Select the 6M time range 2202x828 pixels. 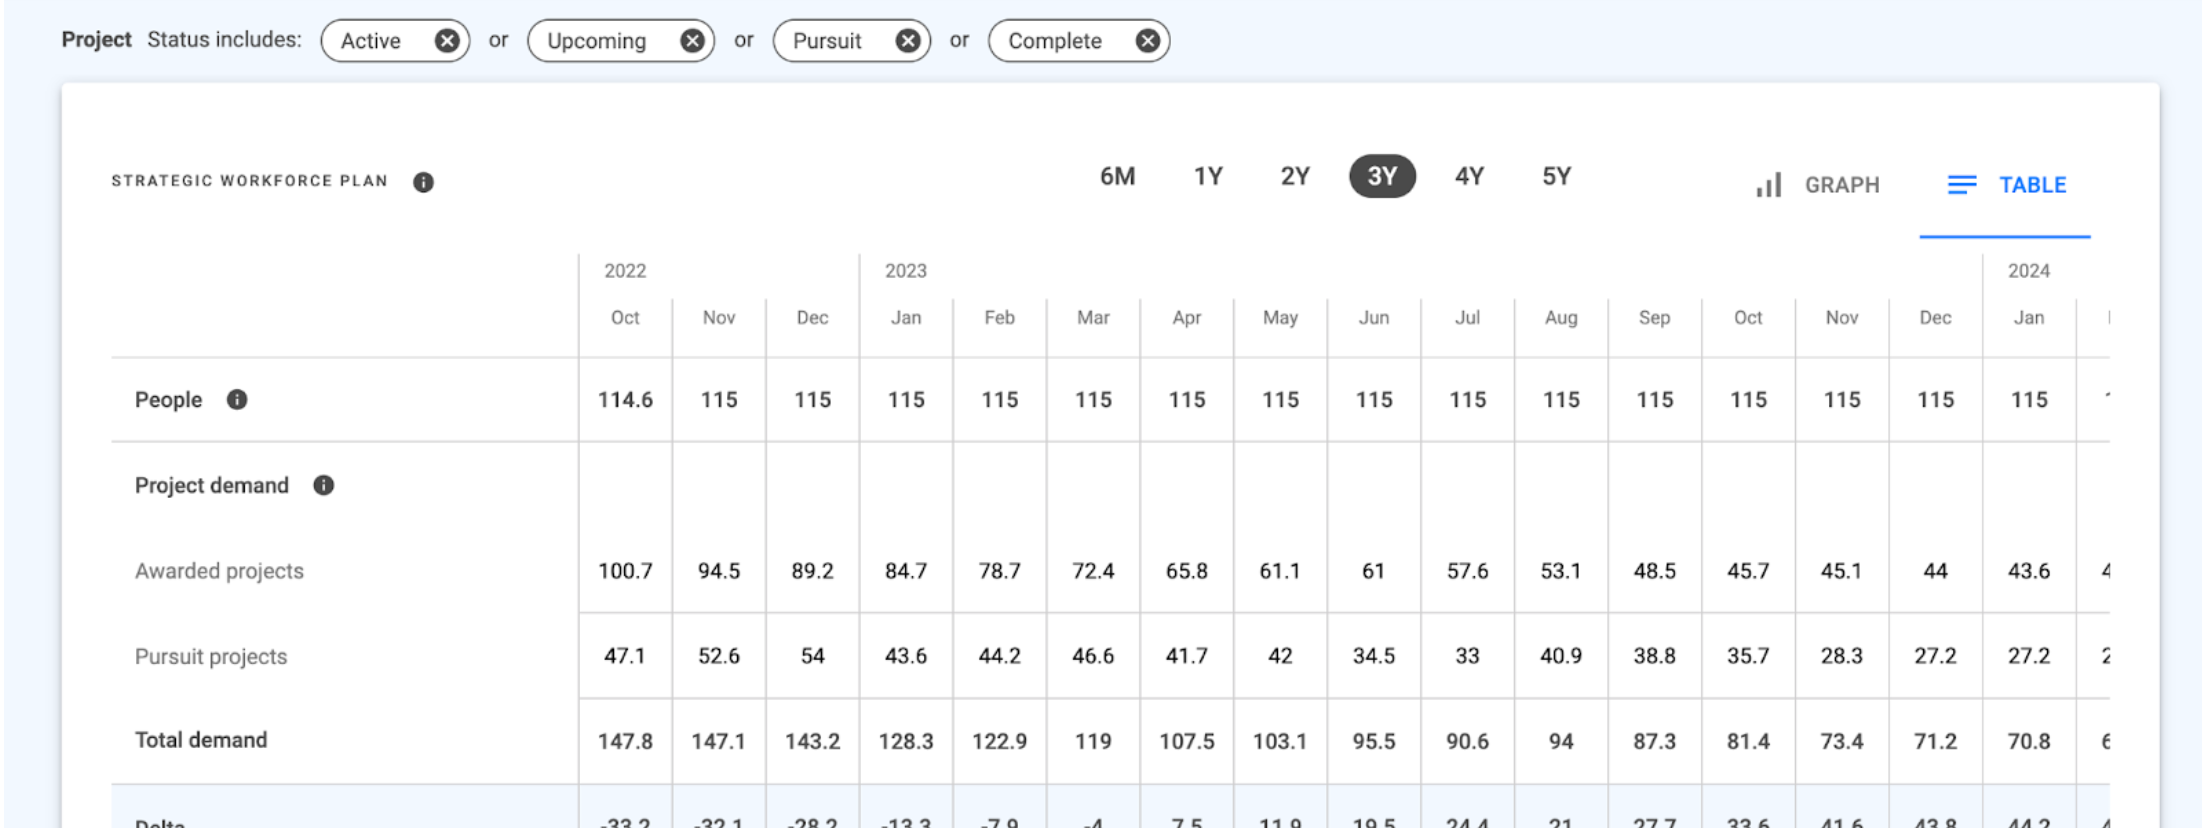[1117, 177]
